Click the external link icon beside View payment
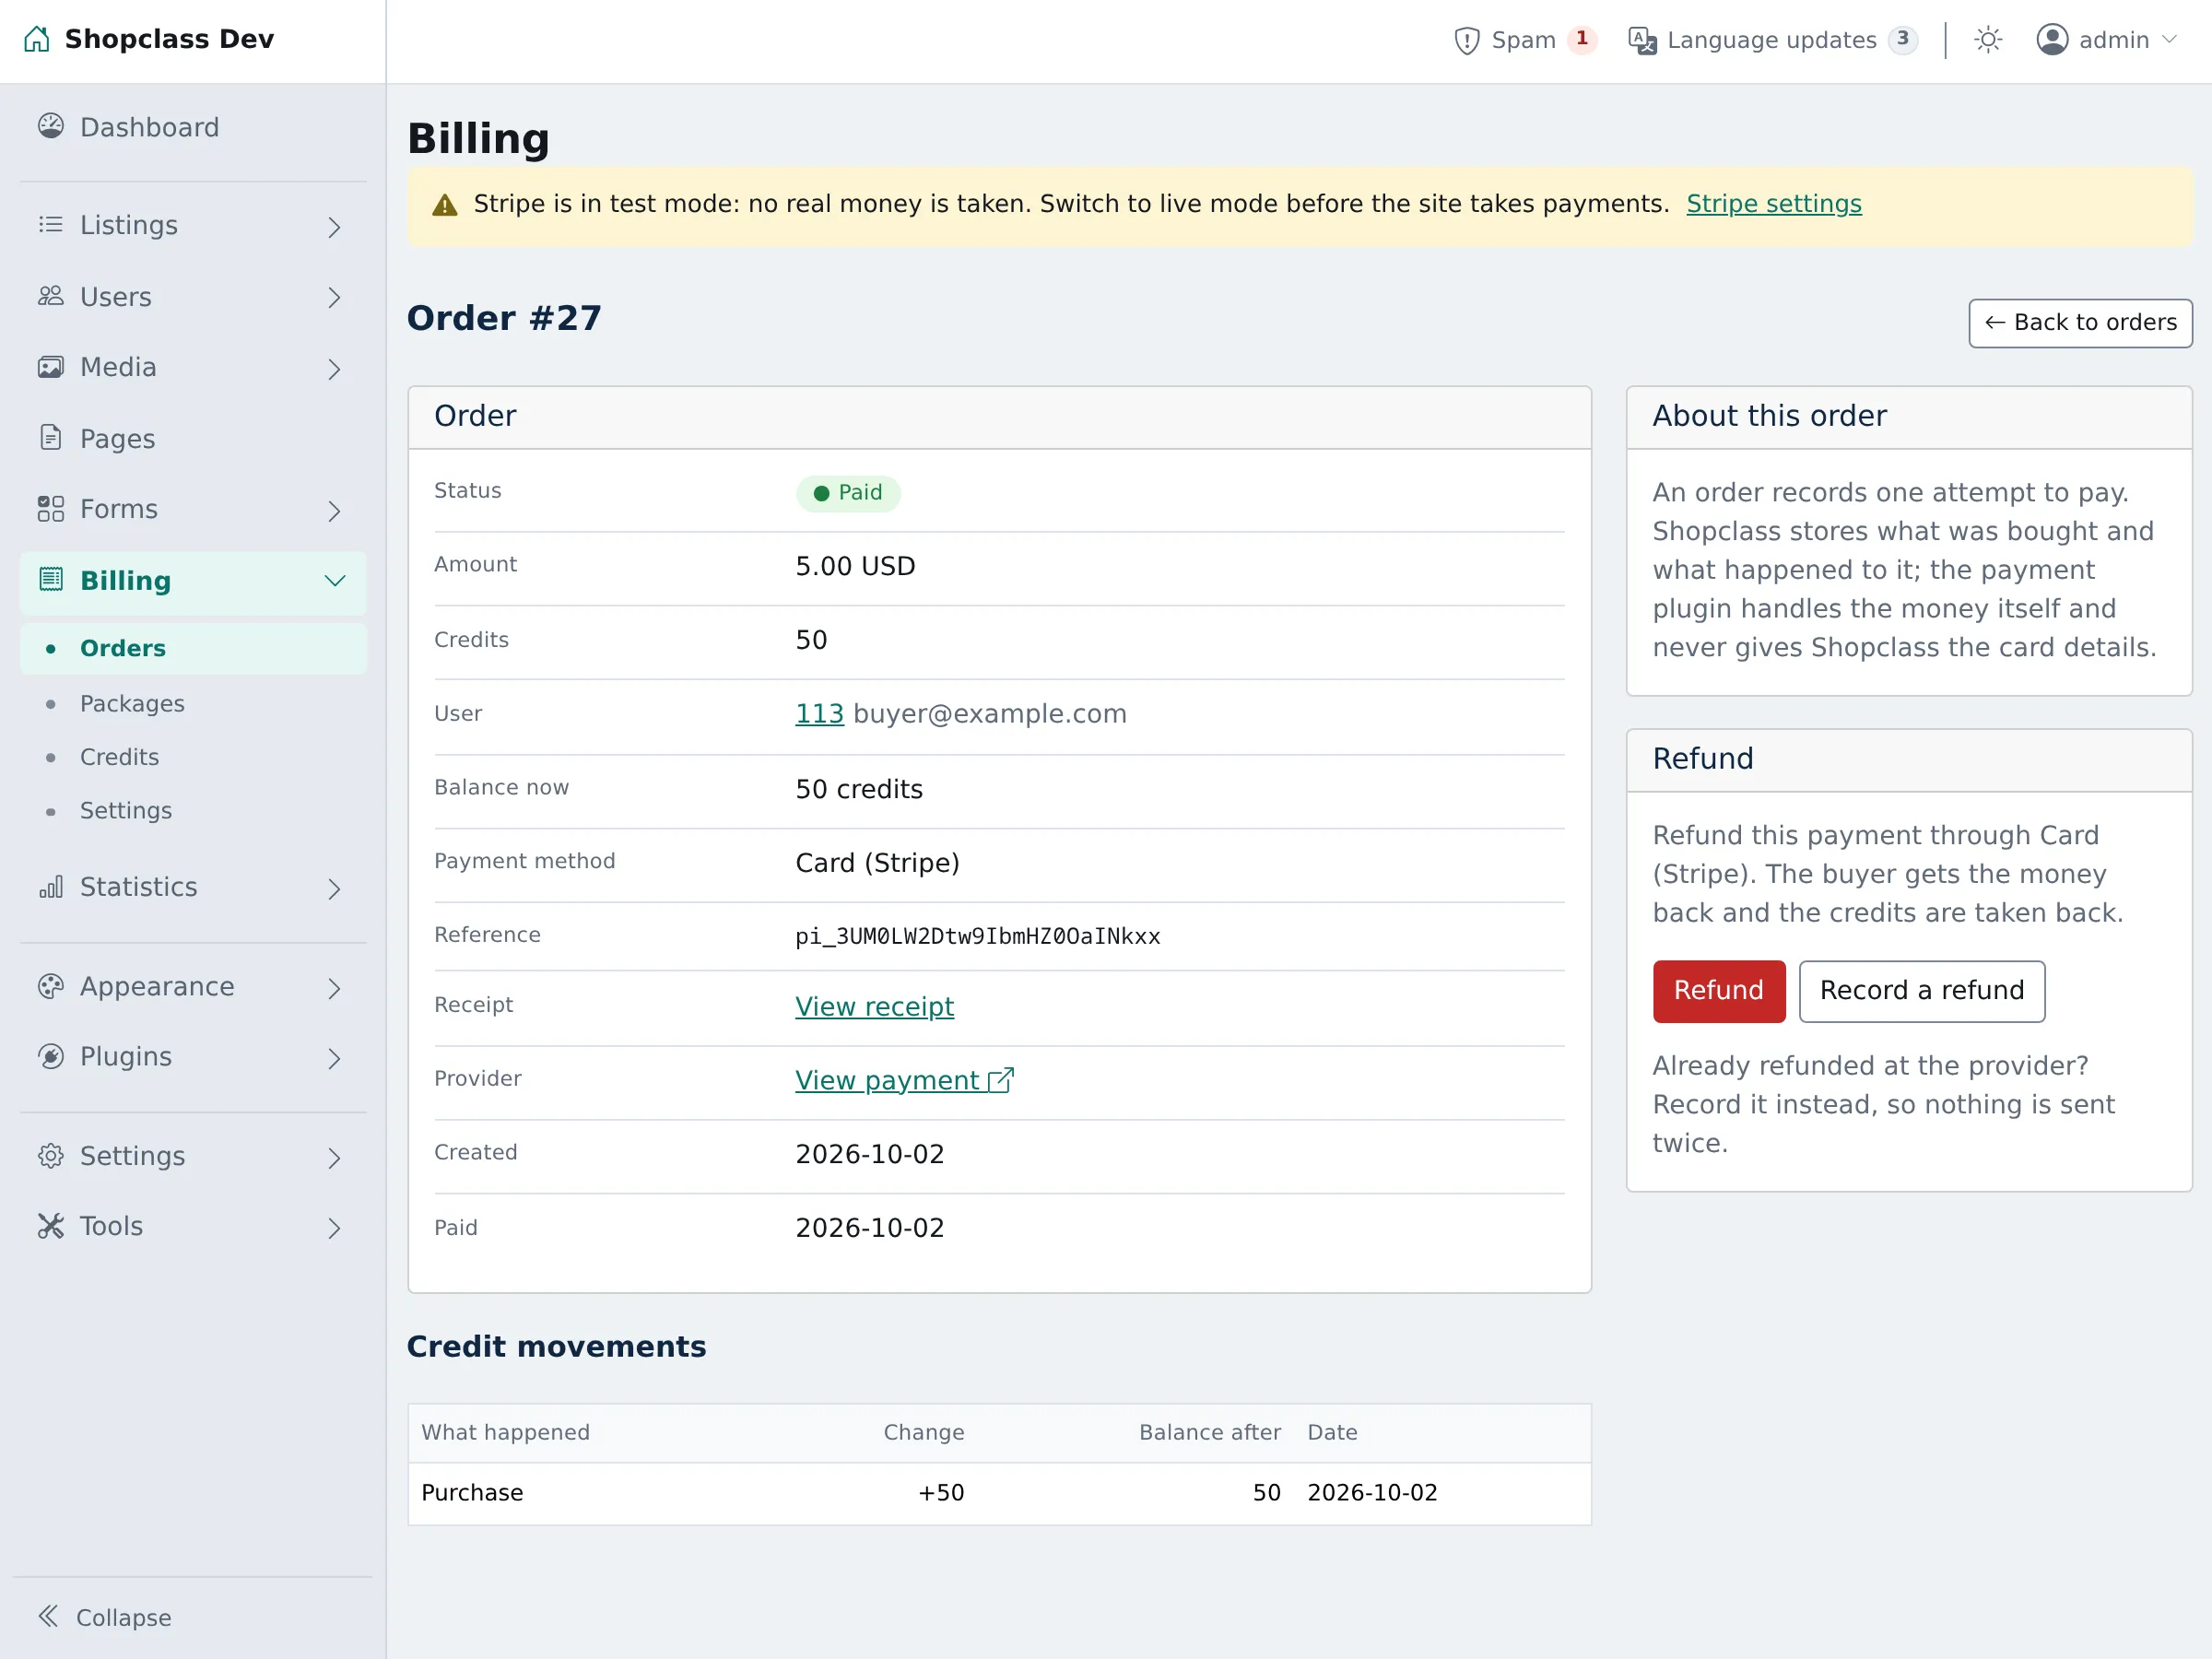 click(1001, 1080)
